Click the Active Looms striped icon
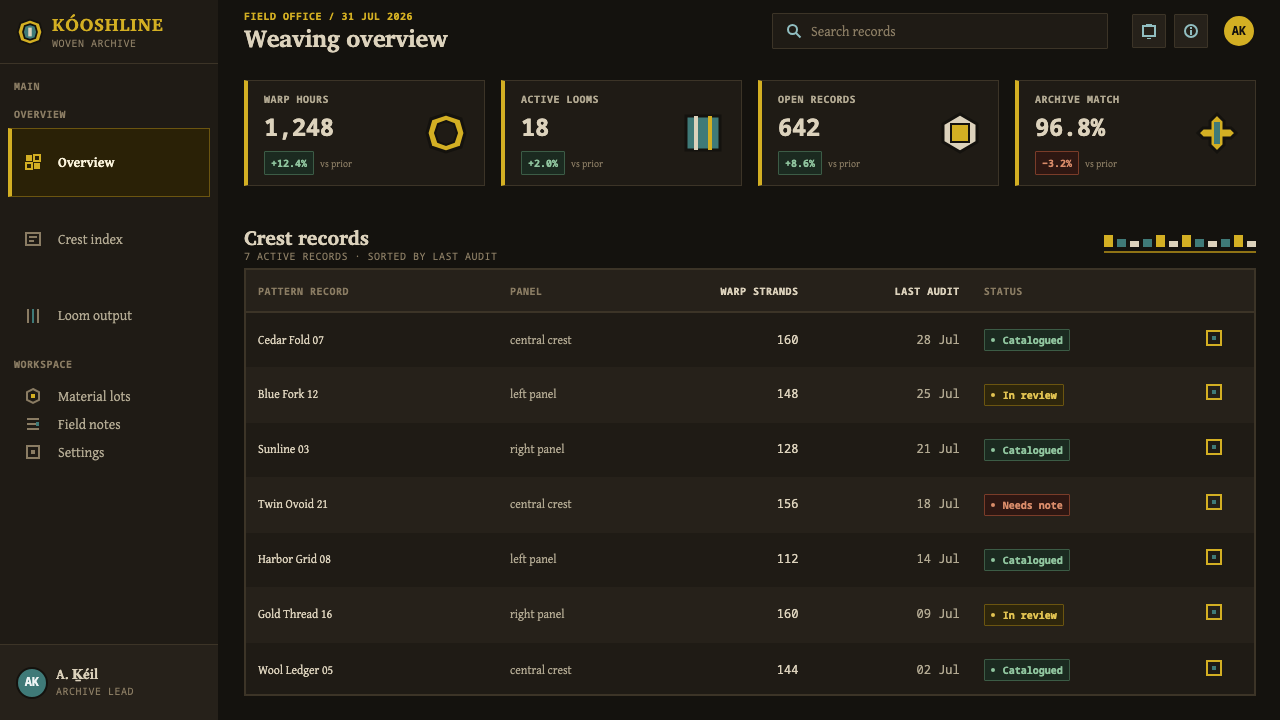This screenshot has height=720, width=1280. click(703, 133)
